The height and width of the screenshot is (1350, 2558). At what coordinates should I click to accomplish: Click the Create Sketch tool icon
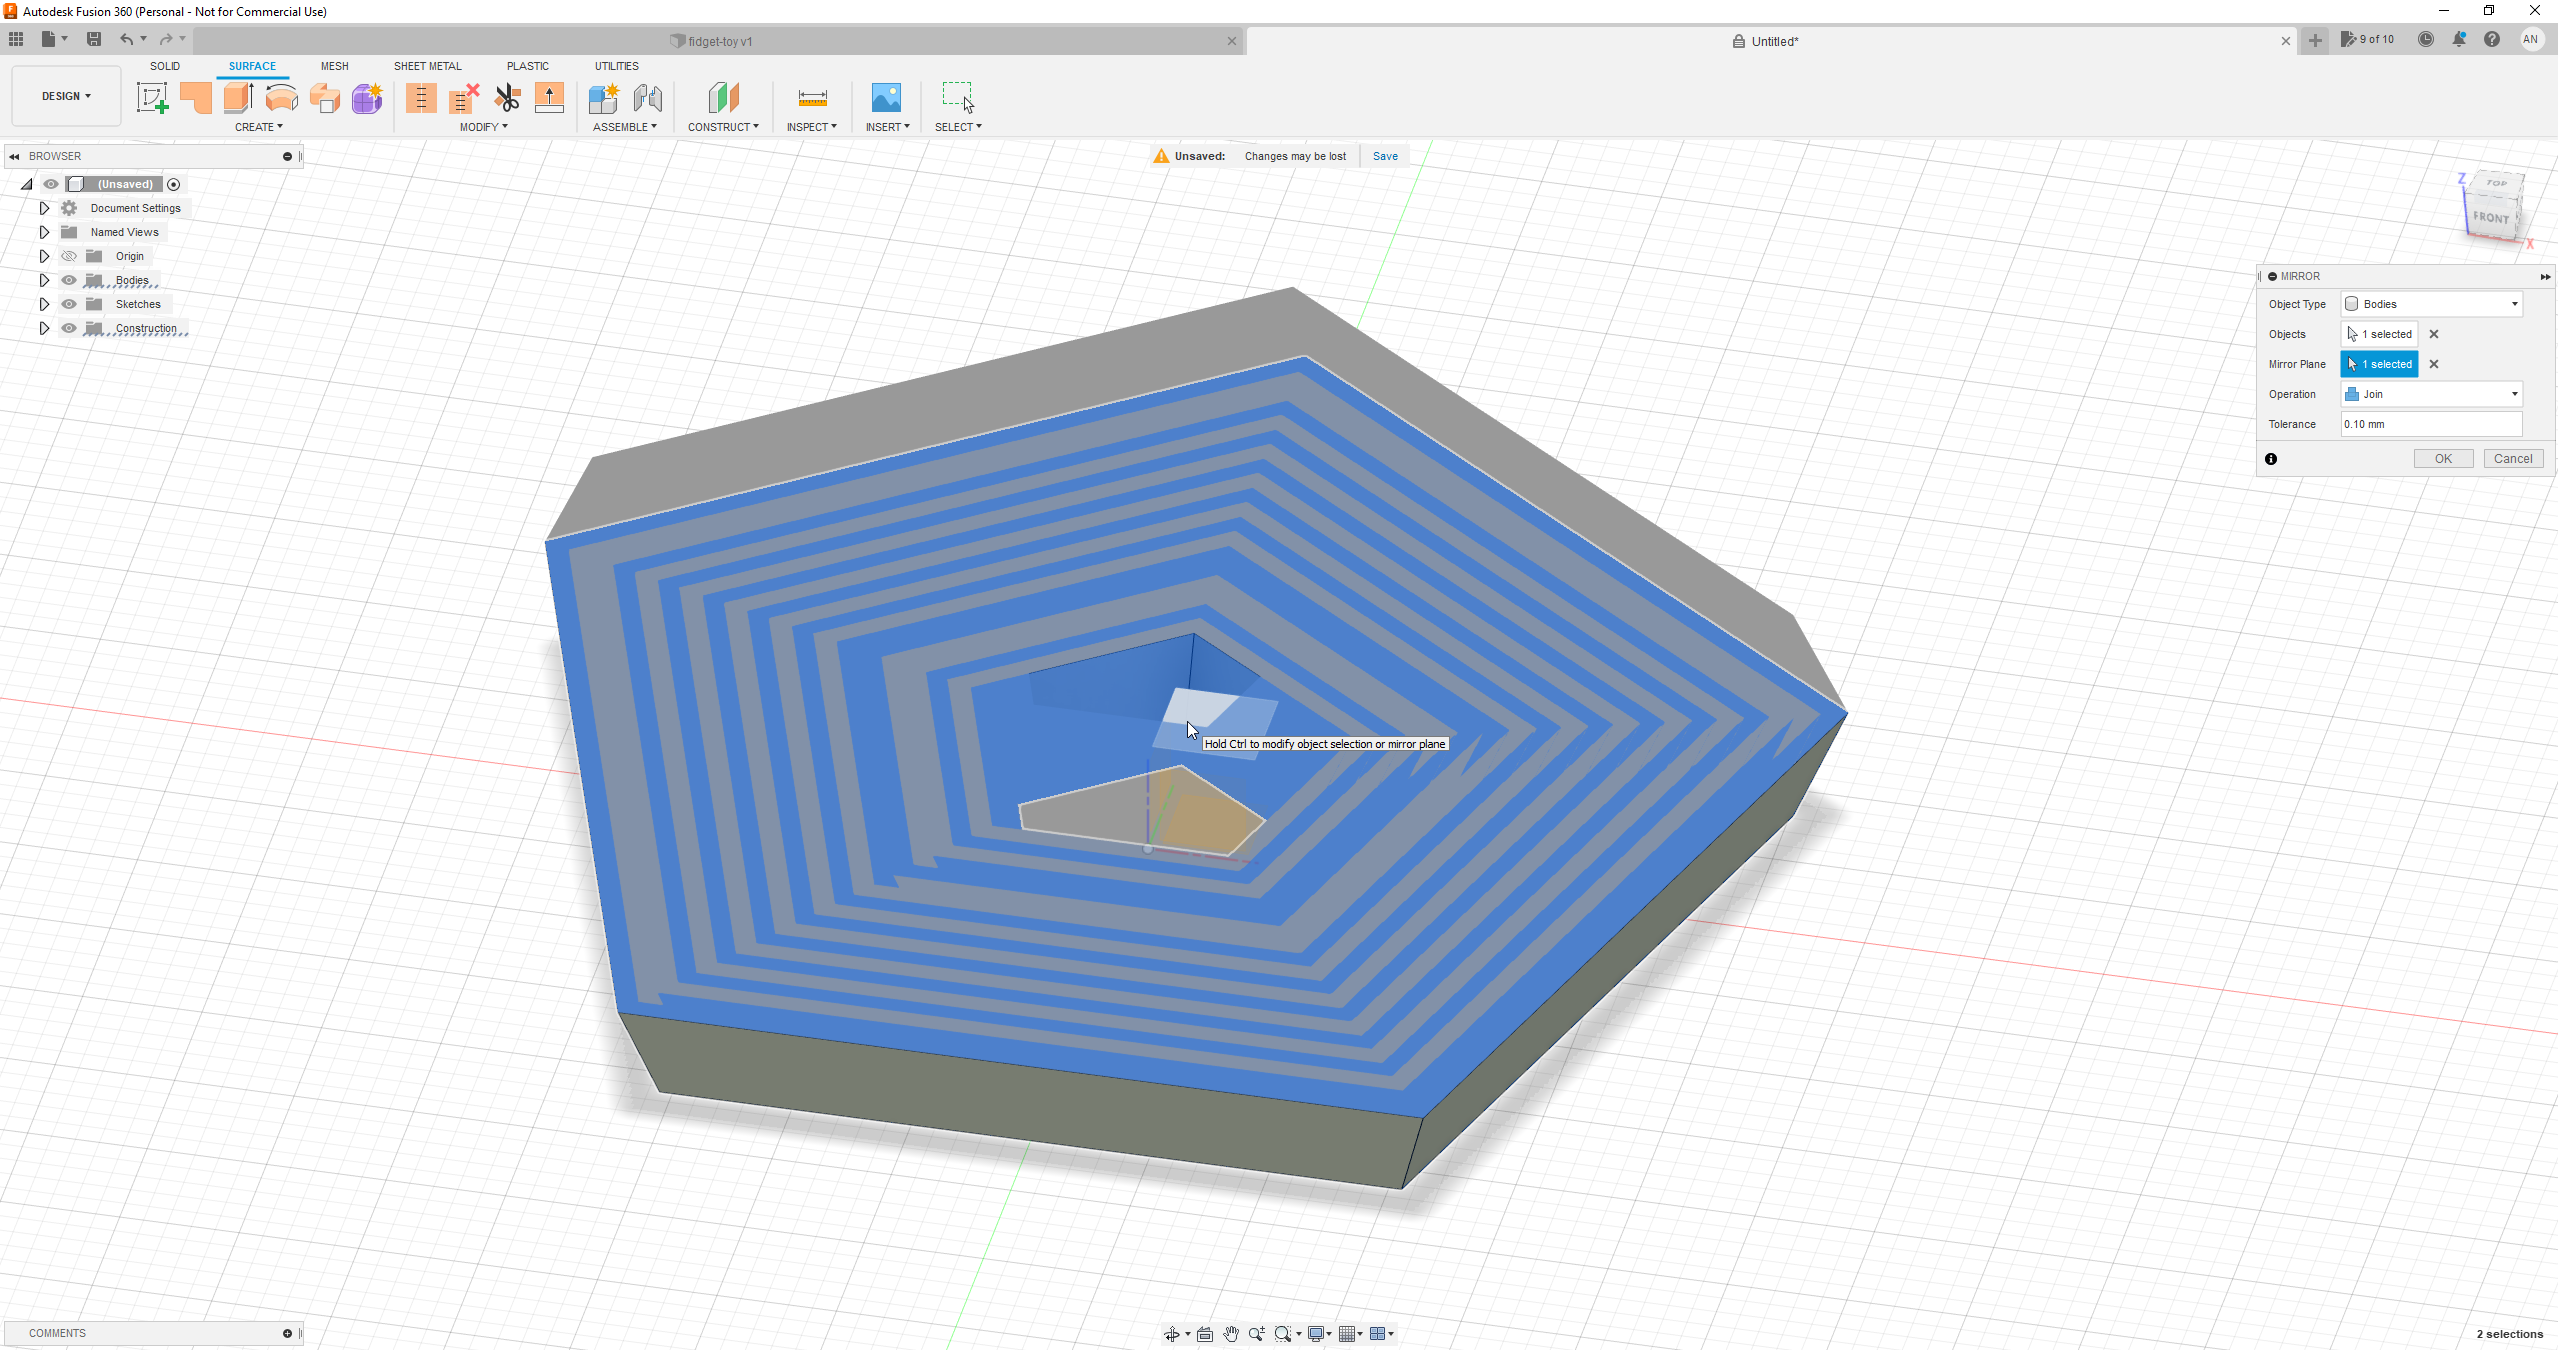[152, 98]
